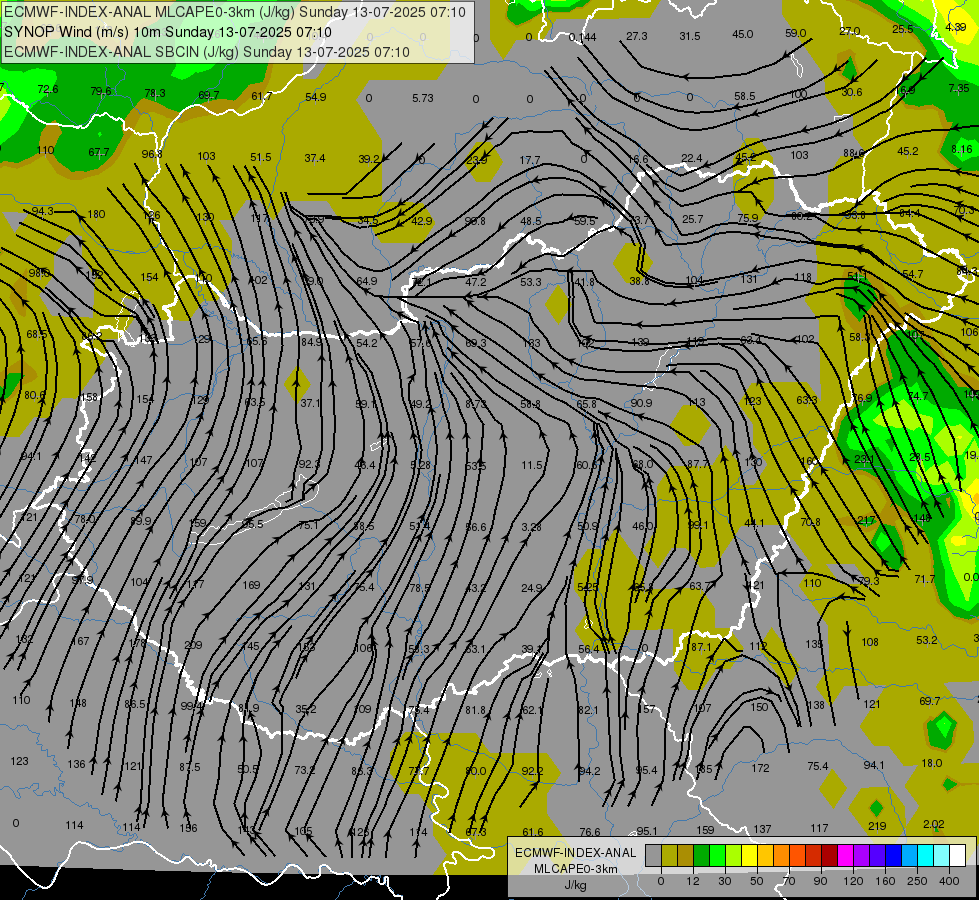Image resolution: width=979 pixels, height=900 pixels.
Task: Click the dark red legend swatch
Action: pyautogui.click(x=830, y=855)
